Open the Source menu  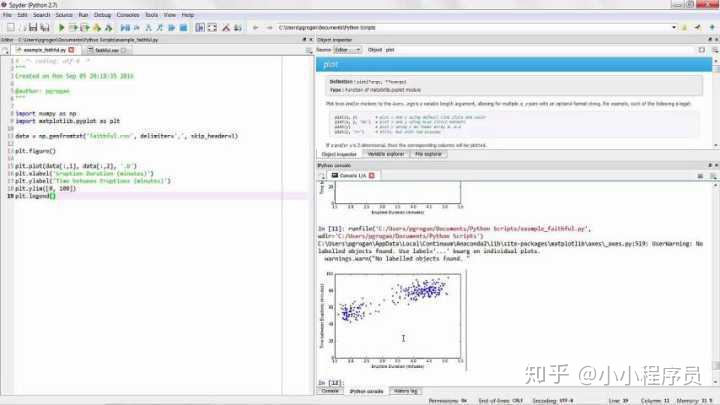coord(64,15)
